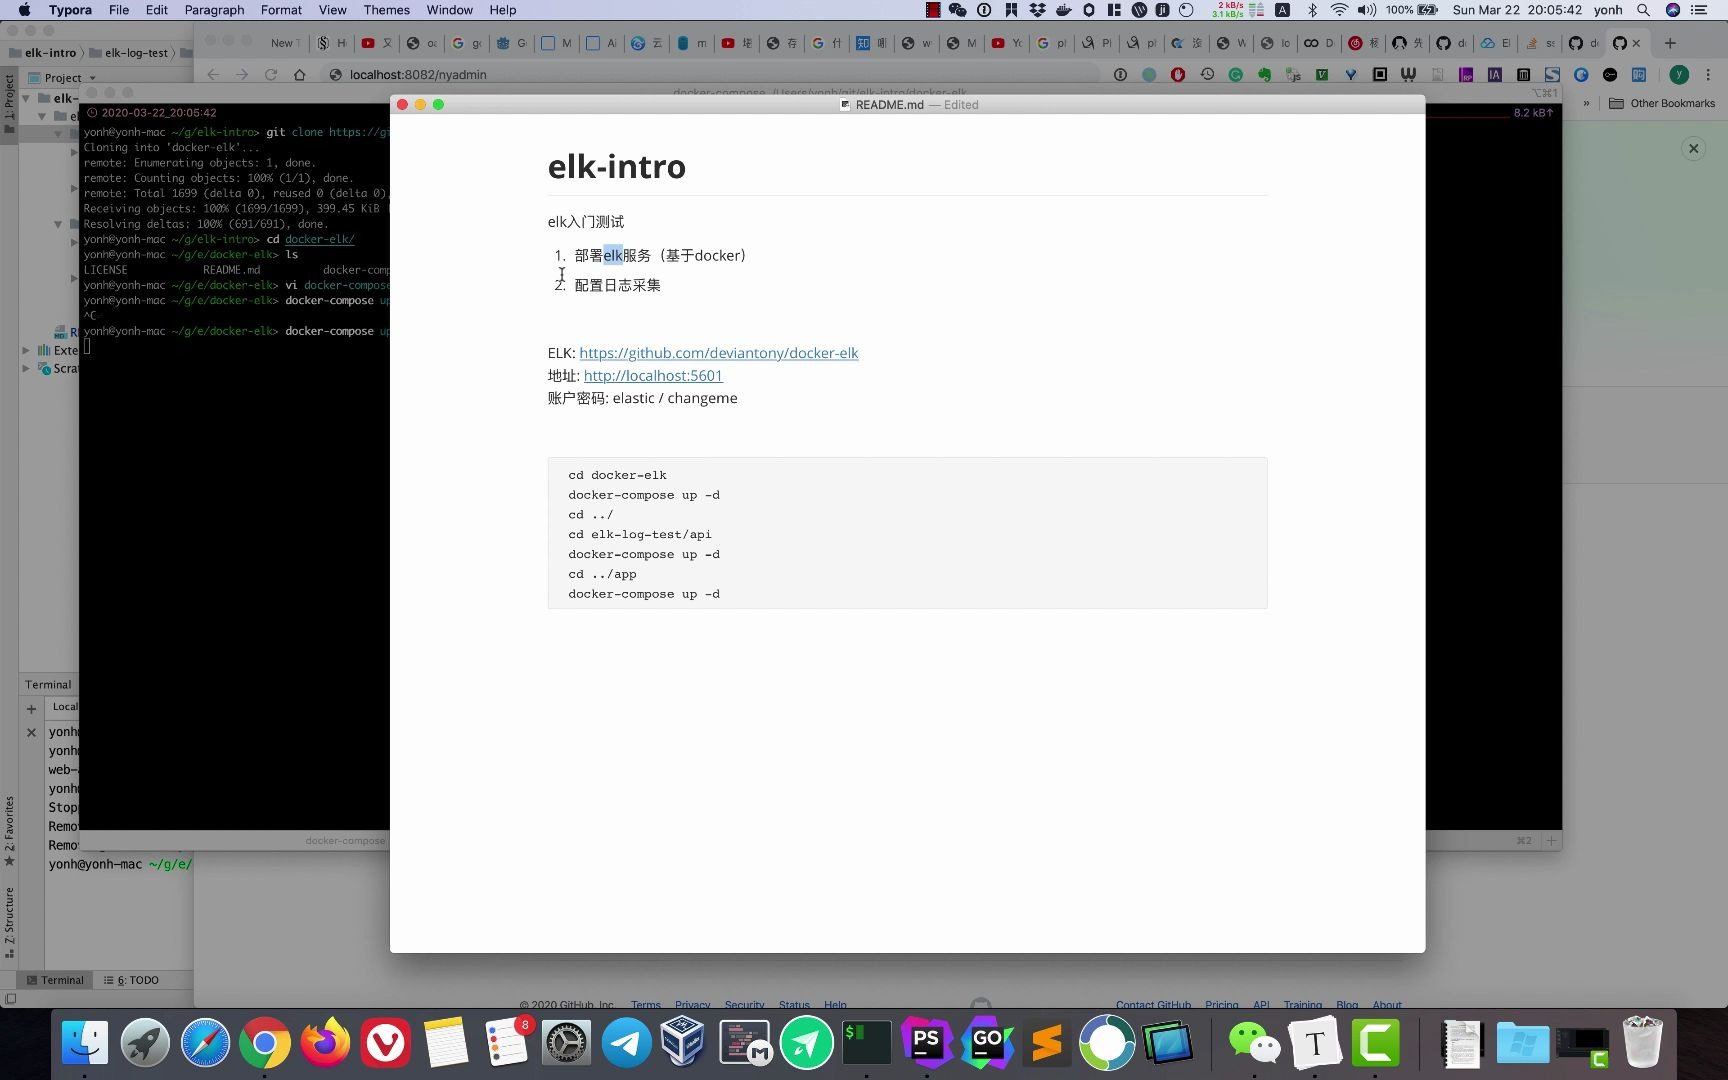Click the elk-log-test breadcrumb
Screen dimensions: 1728x1080
coord(129,53)
